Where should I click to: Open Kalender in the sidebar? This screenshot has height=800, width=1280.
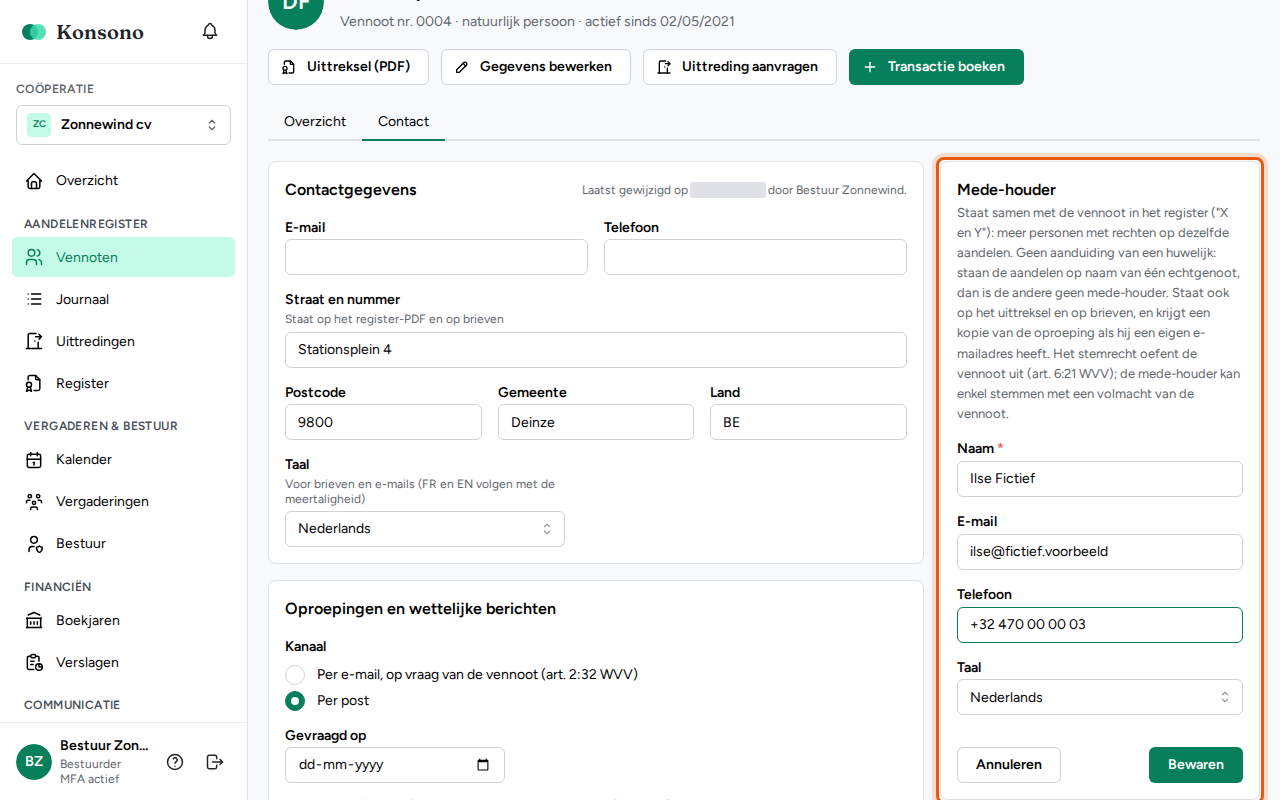coord(123,460)
